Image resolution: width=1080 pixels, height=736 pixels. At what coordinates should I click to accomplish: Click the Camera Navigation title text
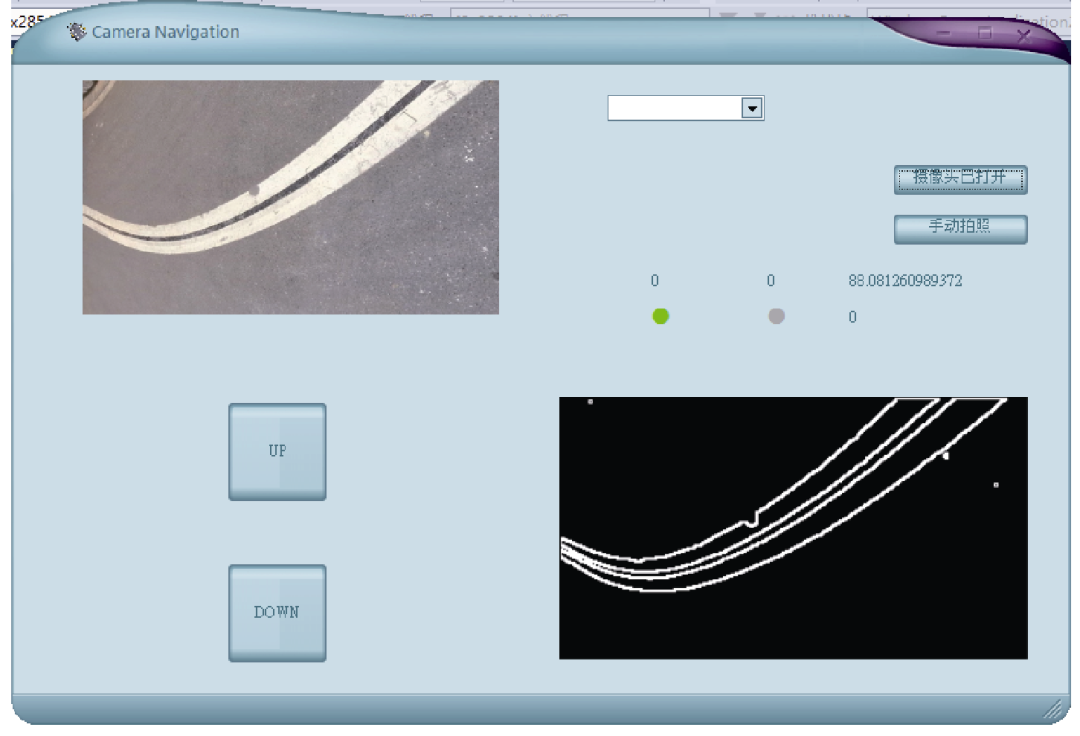[165, 32]
